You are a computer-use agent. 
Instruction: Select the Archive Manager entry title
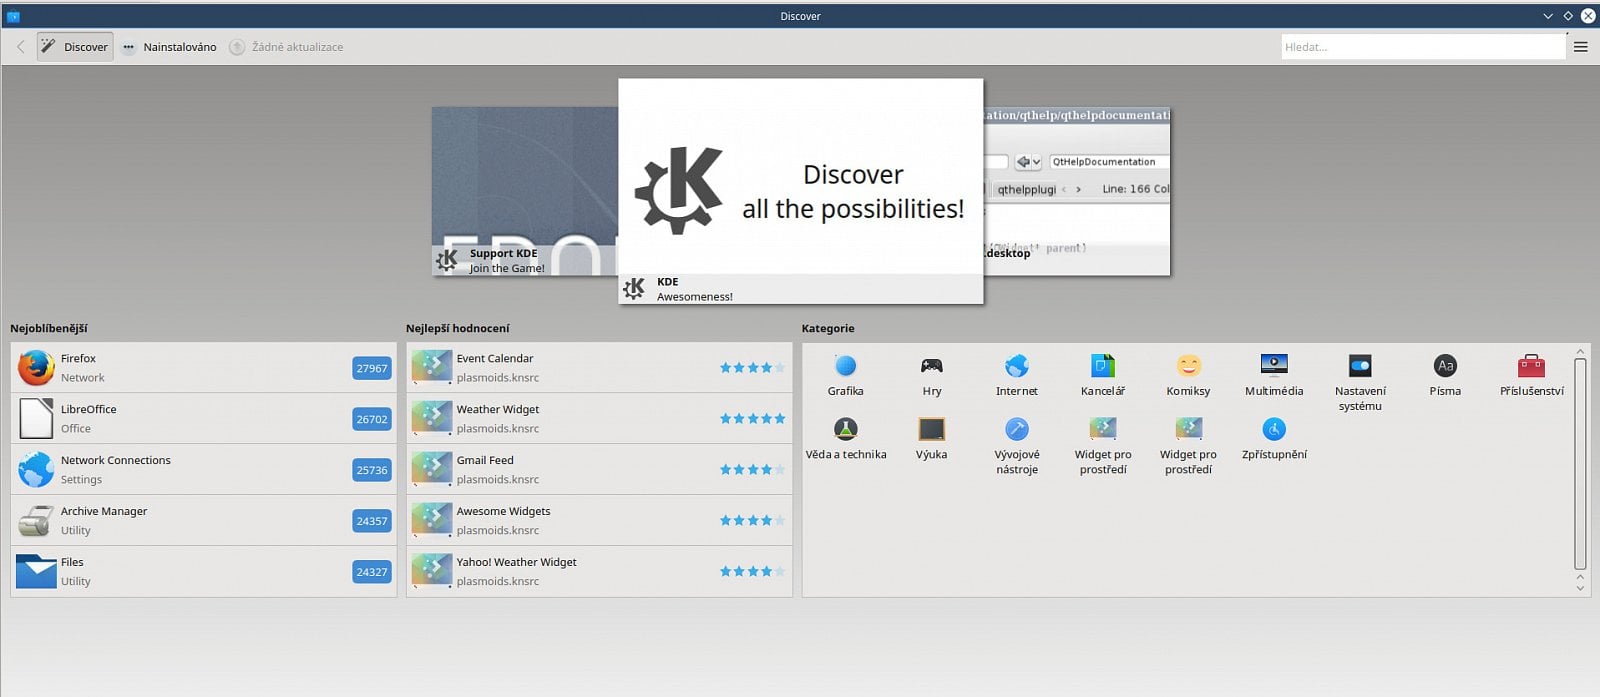[104, 511]
